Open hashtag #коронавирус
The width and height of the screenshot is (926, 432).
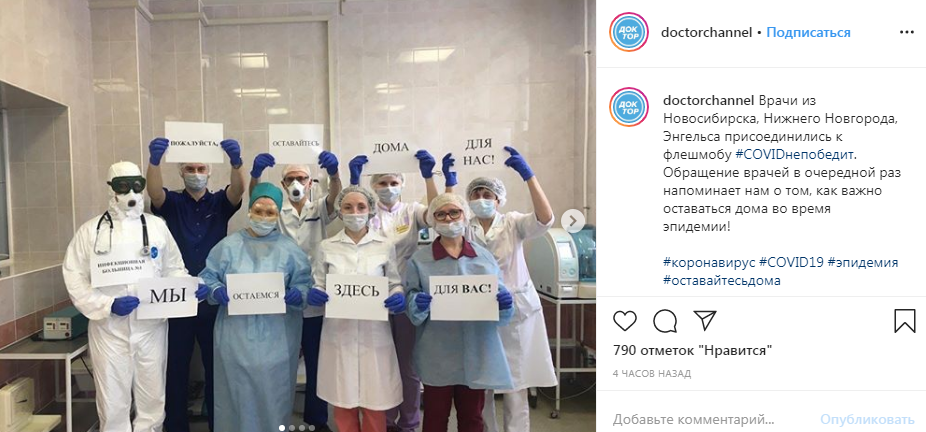(709, 263)
